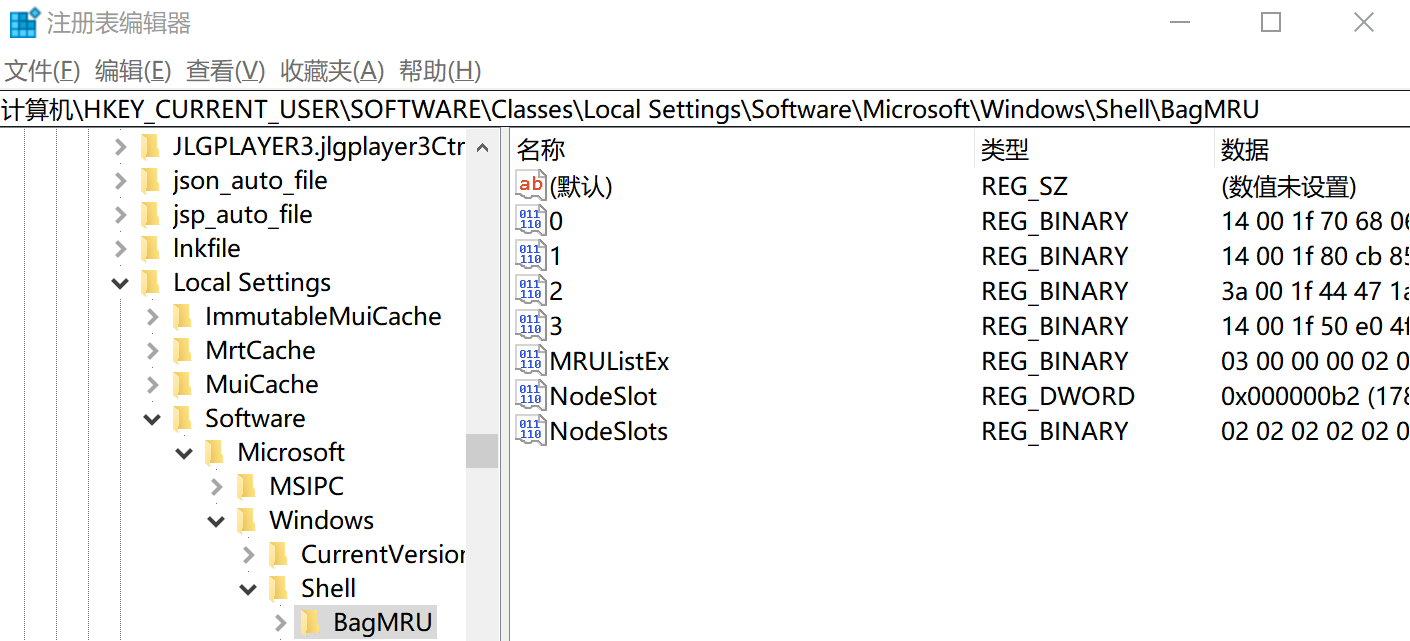Expand the MrtCache key
The image size is (1410, 641).
pyautogui.click(x=153, y=352)
